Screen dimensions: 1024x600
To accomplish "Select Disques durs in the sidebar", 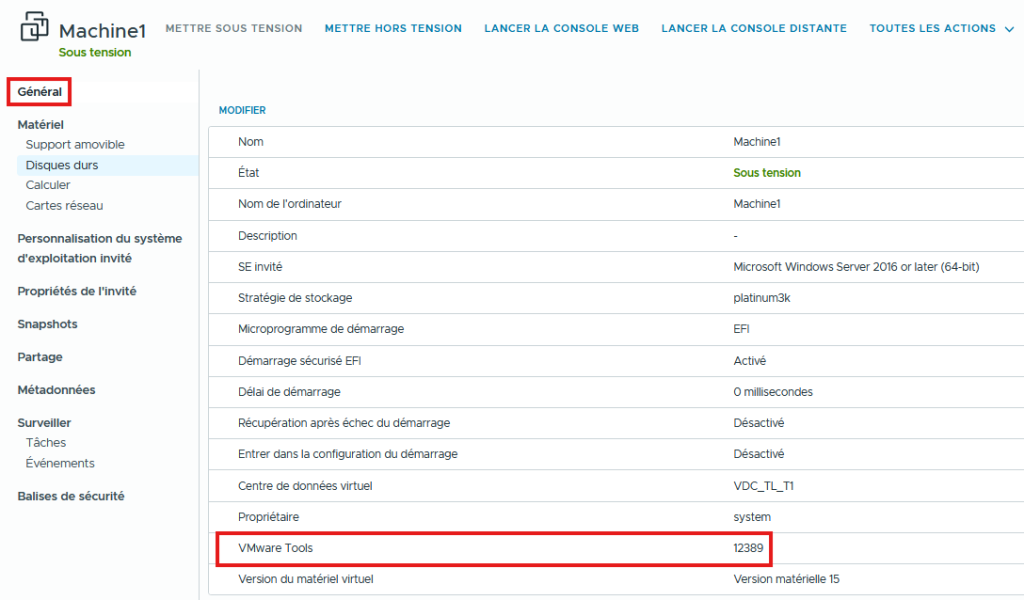I will pos(62,165).
